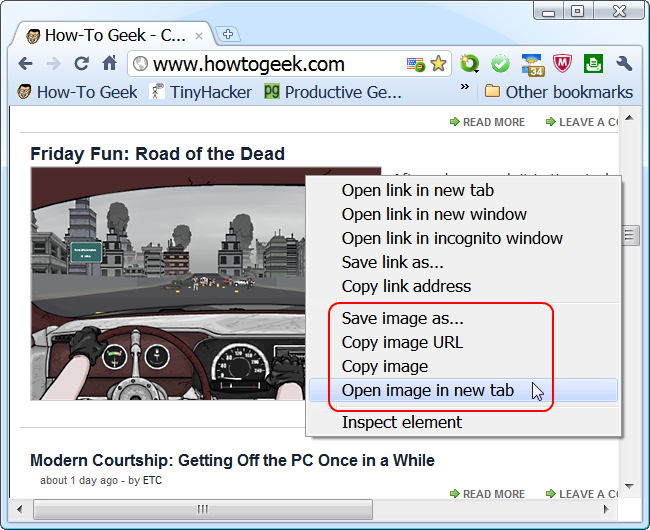
Task: Select the How-To Geek browser tab
Action: tap(114, 35)
